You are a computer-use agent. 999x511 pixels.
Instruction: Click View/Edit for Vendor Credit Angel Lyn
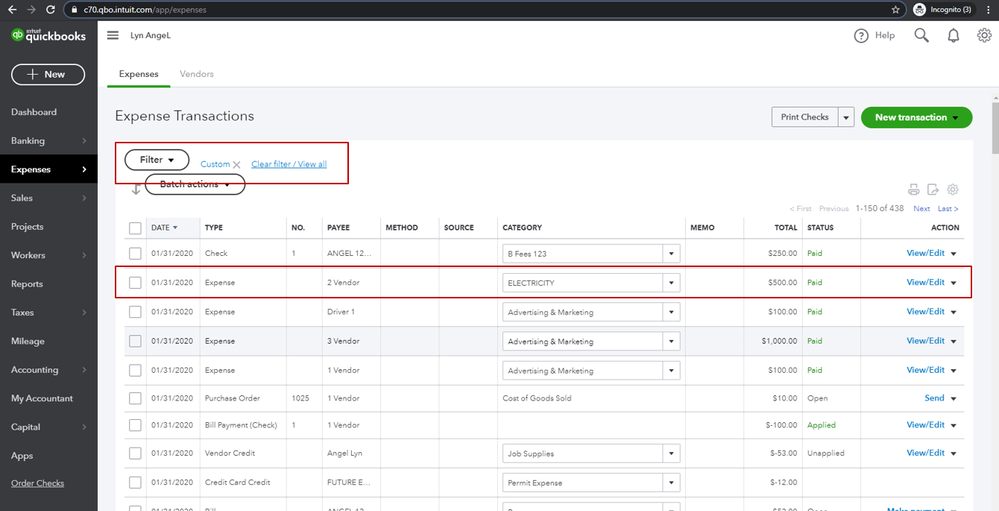pos(925,453)
